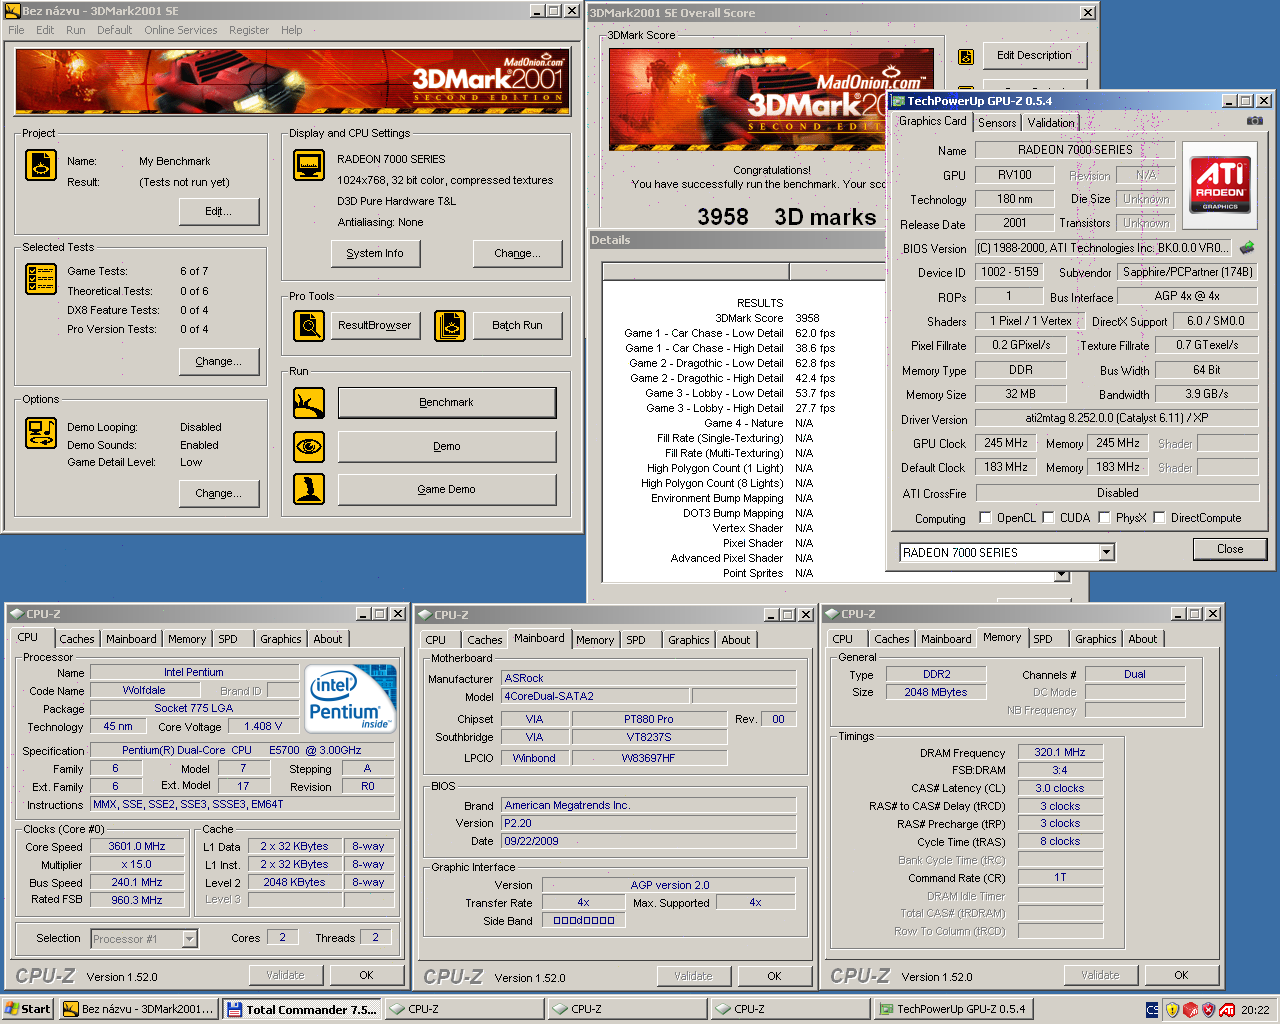
Task: Click the 3DMark2001 SE title bar icon
Action: coord(13,11)
